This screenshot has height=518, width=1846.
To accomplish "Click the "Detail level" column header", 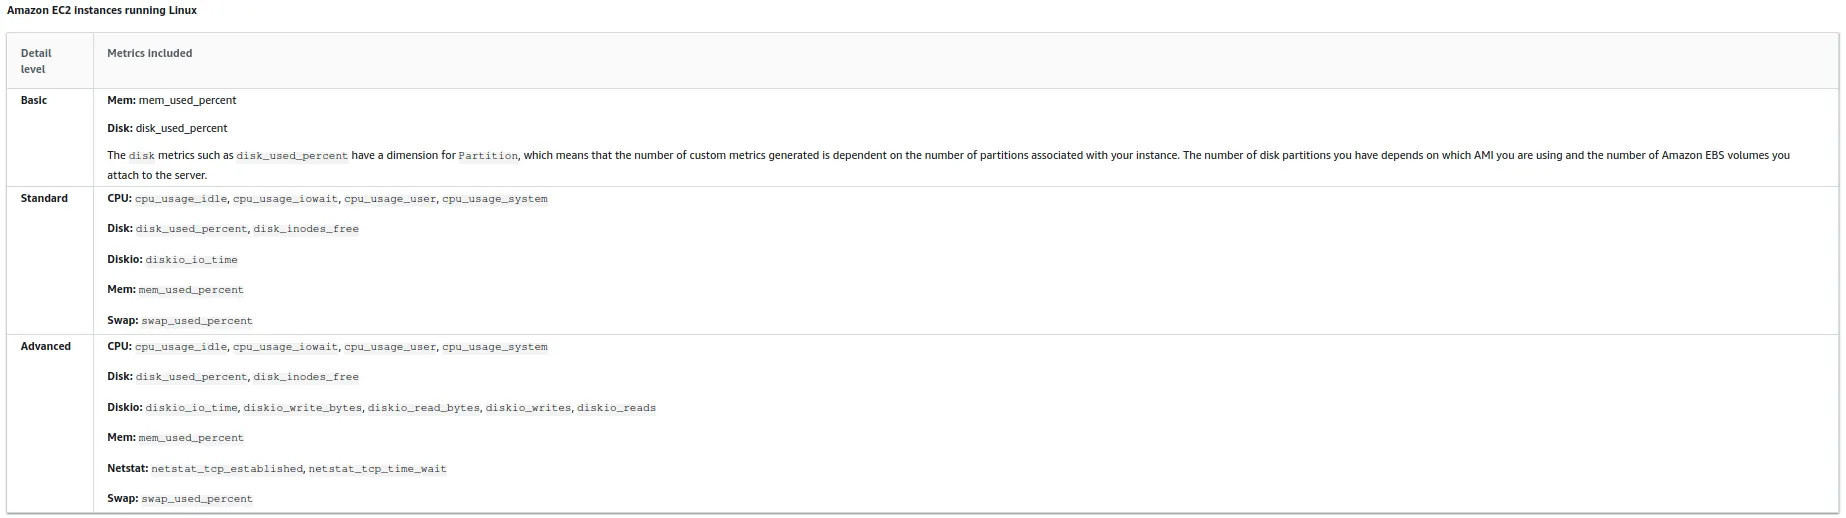I will click(36, 61).
